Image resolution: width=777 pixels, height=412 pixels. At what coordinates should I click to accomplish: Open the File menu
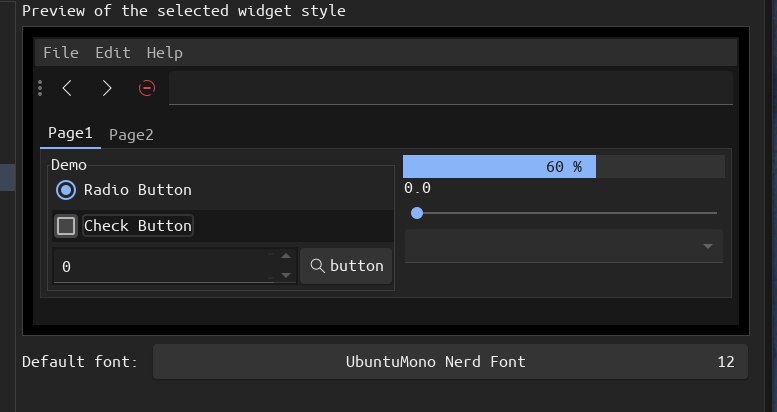(61, 53)
